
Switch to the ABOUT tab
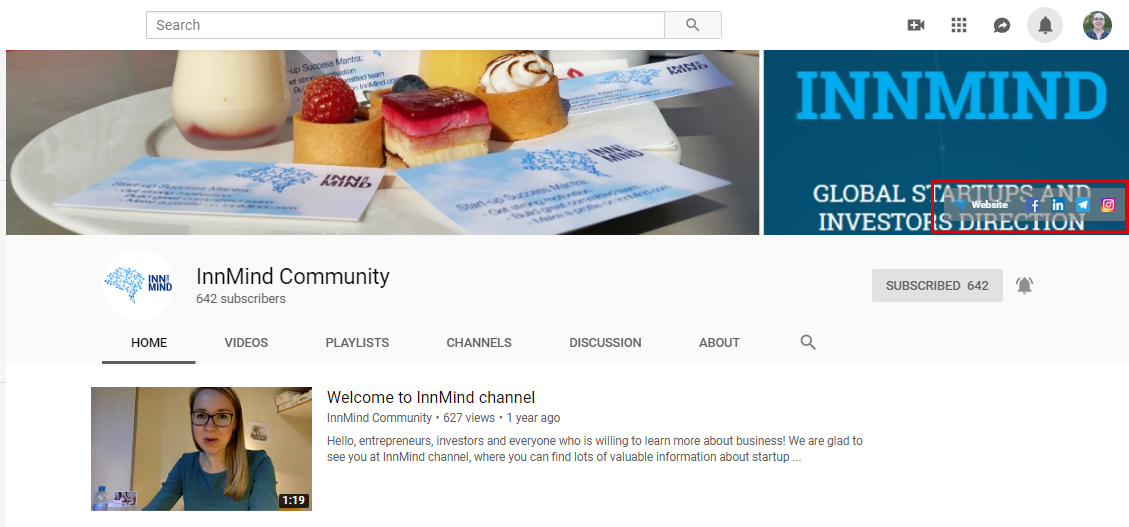pos(719,343)
